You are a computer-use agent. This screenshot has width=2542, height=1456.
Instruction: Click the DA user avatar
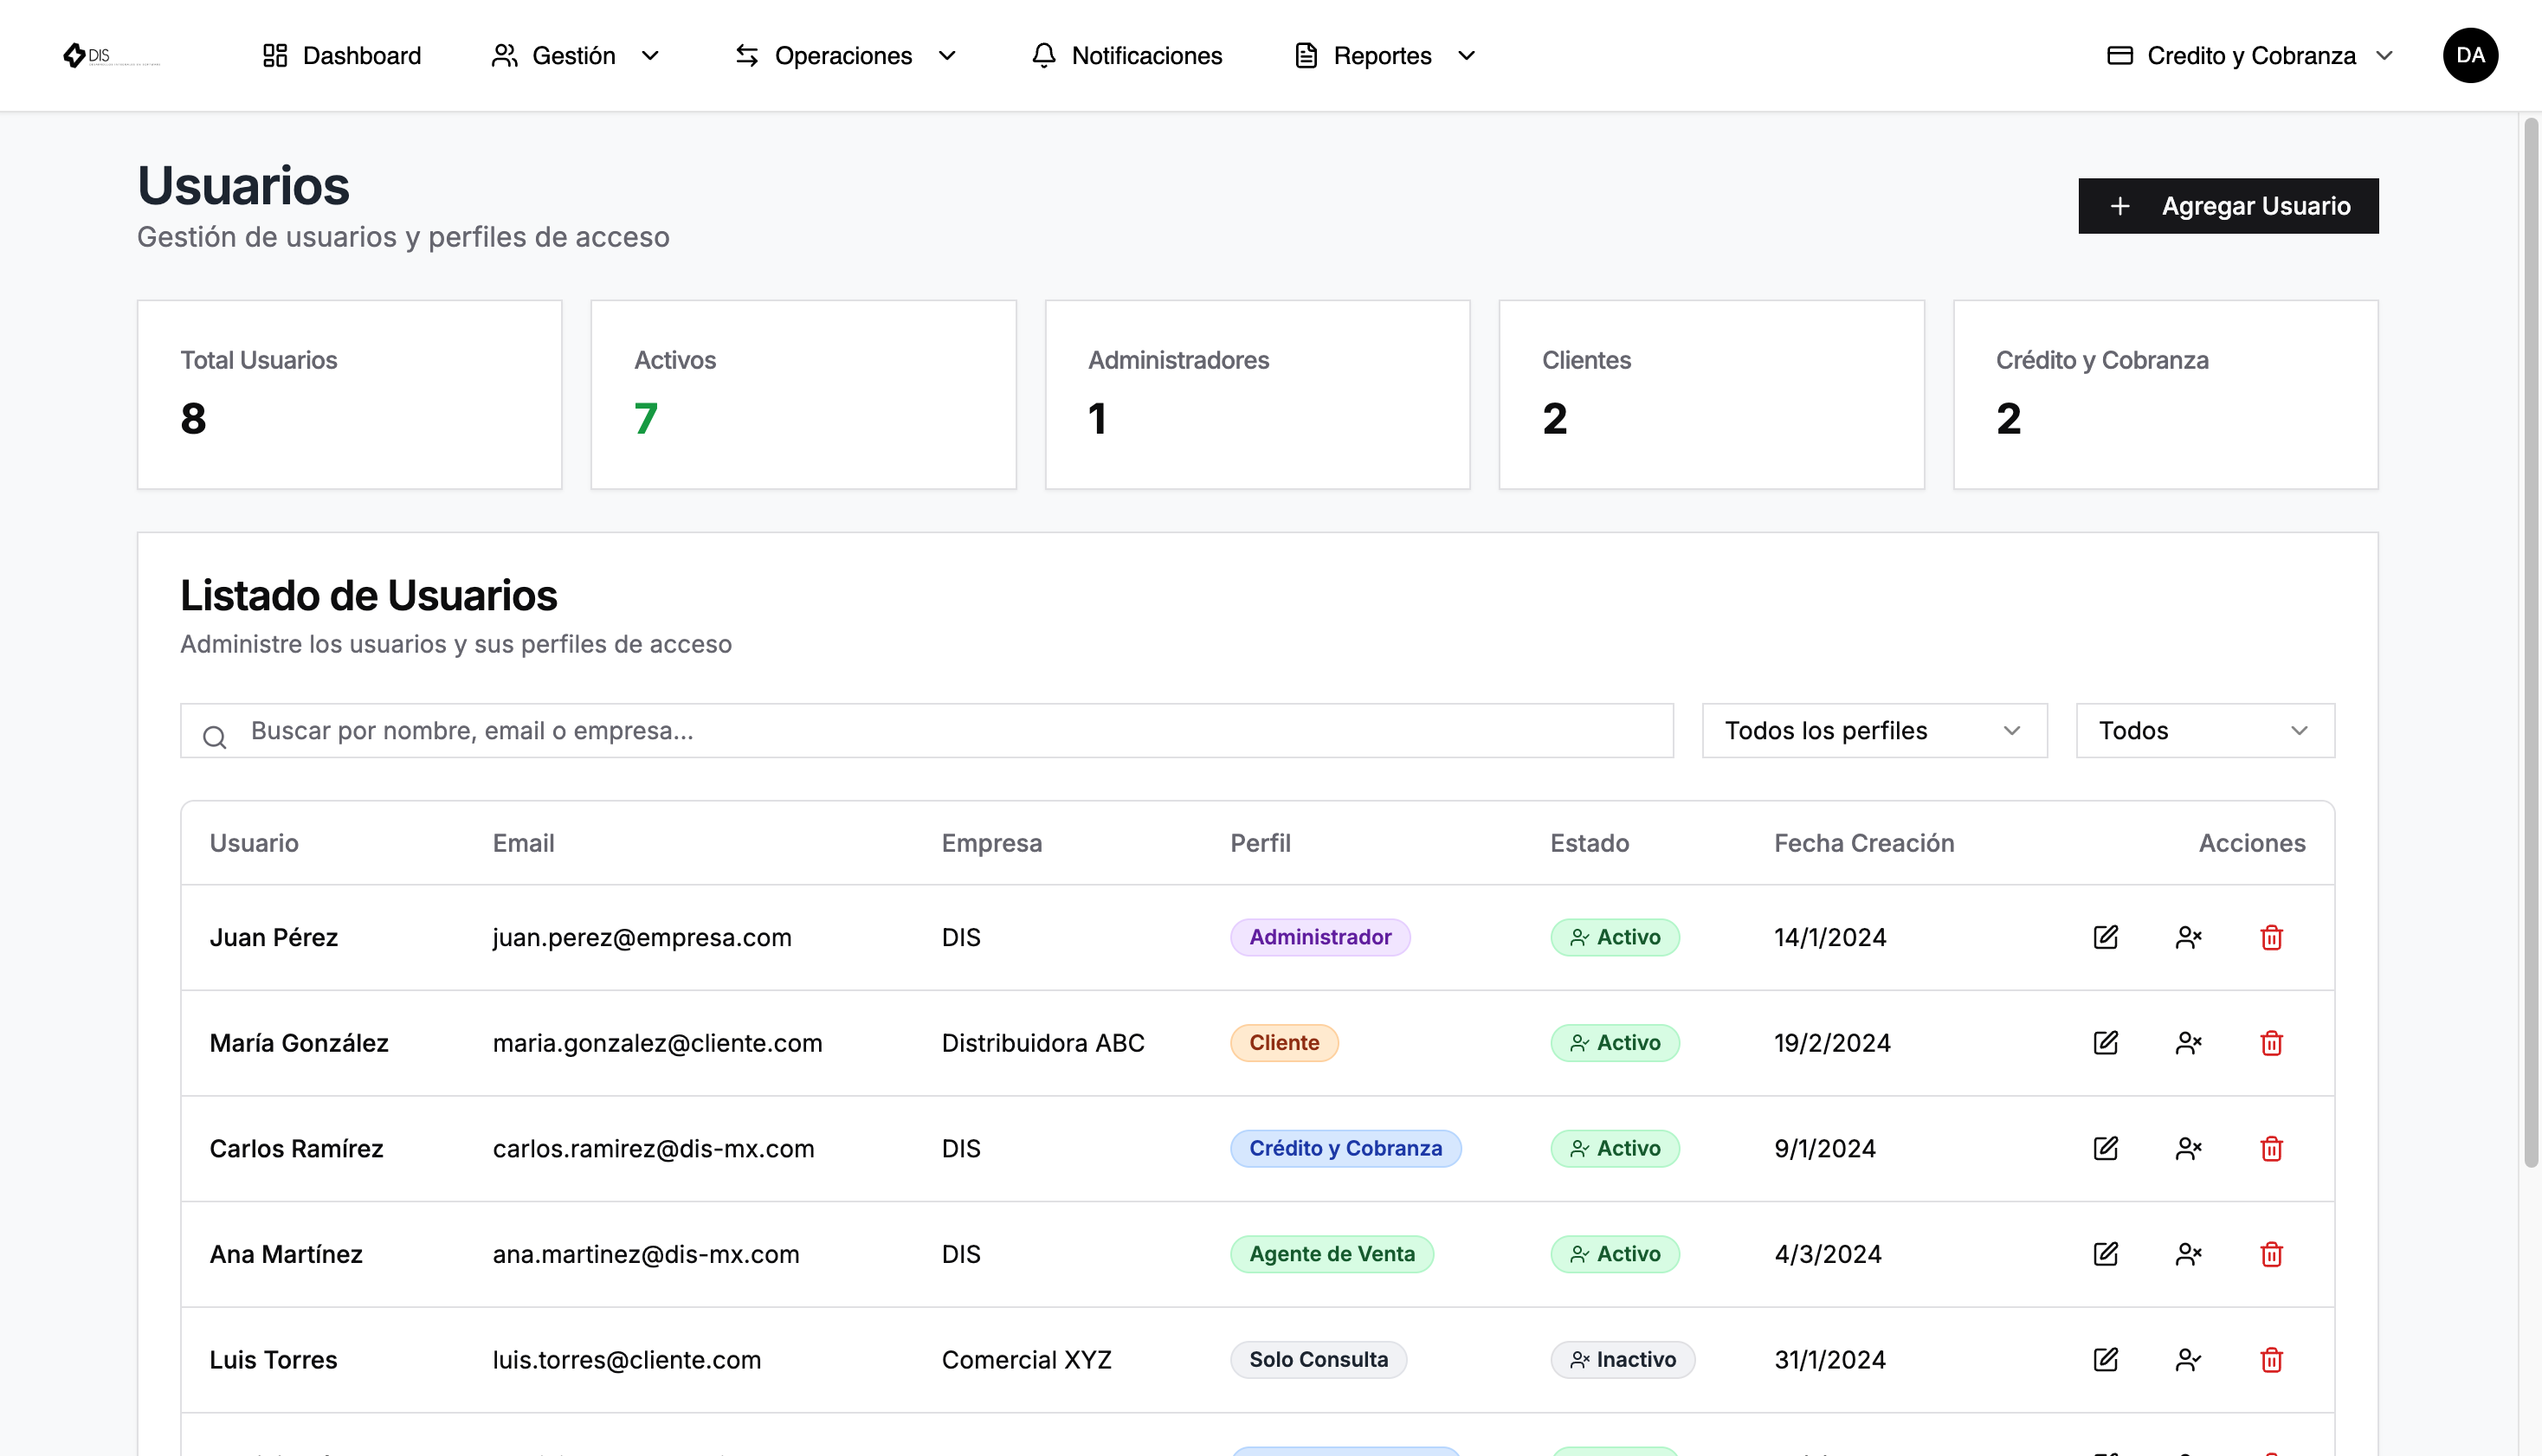click(2470, 55)
